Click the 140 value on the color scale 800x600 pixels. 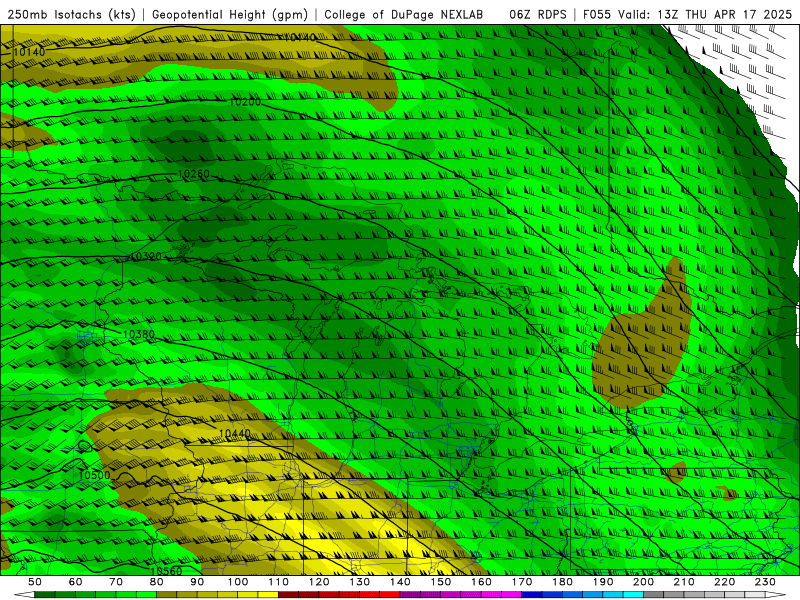400,582
